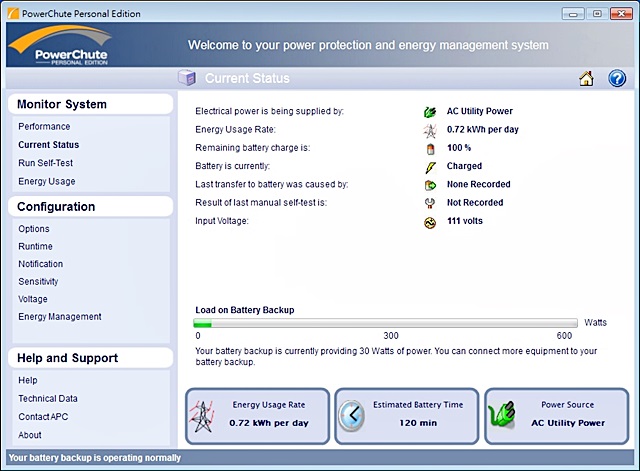Select Current Status in sidebar
This screenshot has height=471, width=640.
point(49,144)
